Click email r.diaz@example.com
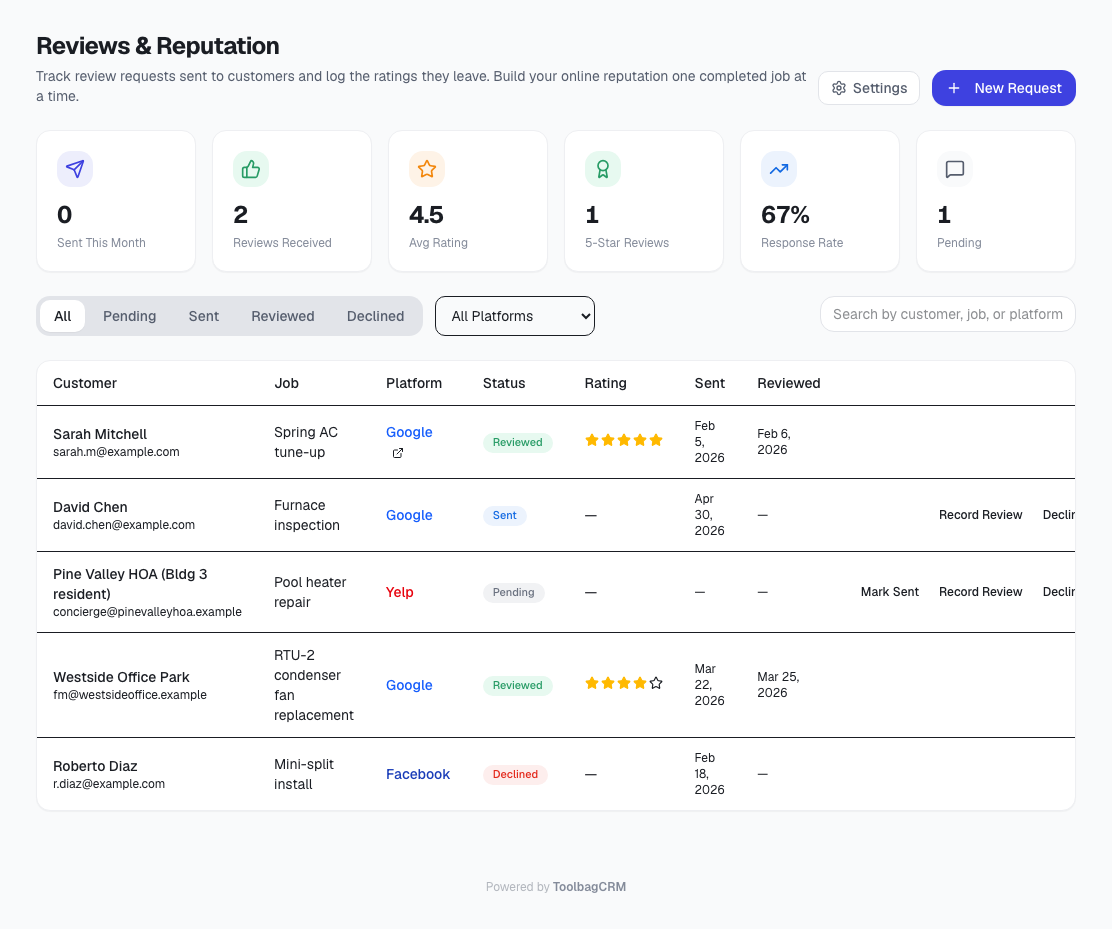1112x929 pixels. coord(109,784)
